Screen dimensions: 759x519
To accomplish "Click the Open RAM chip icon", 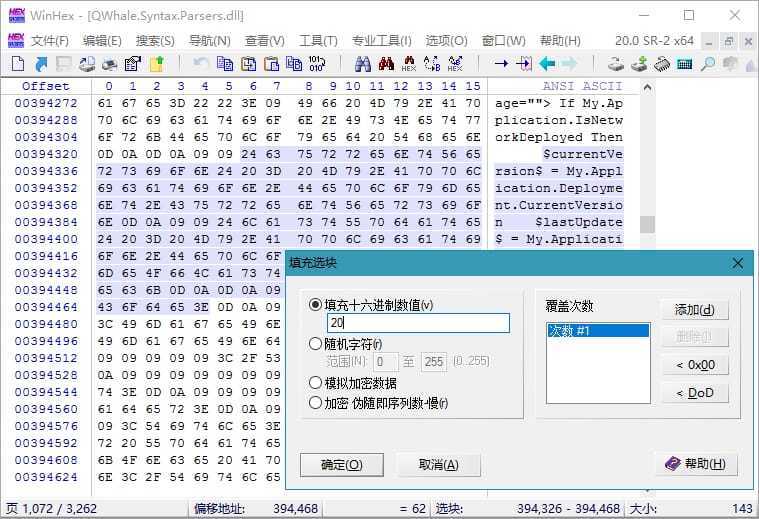I will pos(662,63).
